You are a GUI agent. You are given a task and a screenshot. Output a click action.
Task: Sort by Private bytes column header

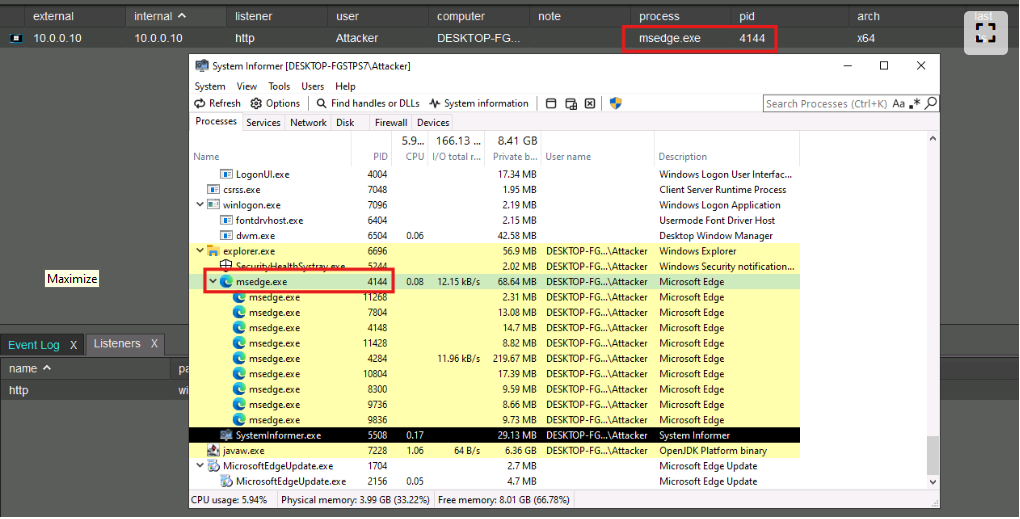(x=513, y=156)
